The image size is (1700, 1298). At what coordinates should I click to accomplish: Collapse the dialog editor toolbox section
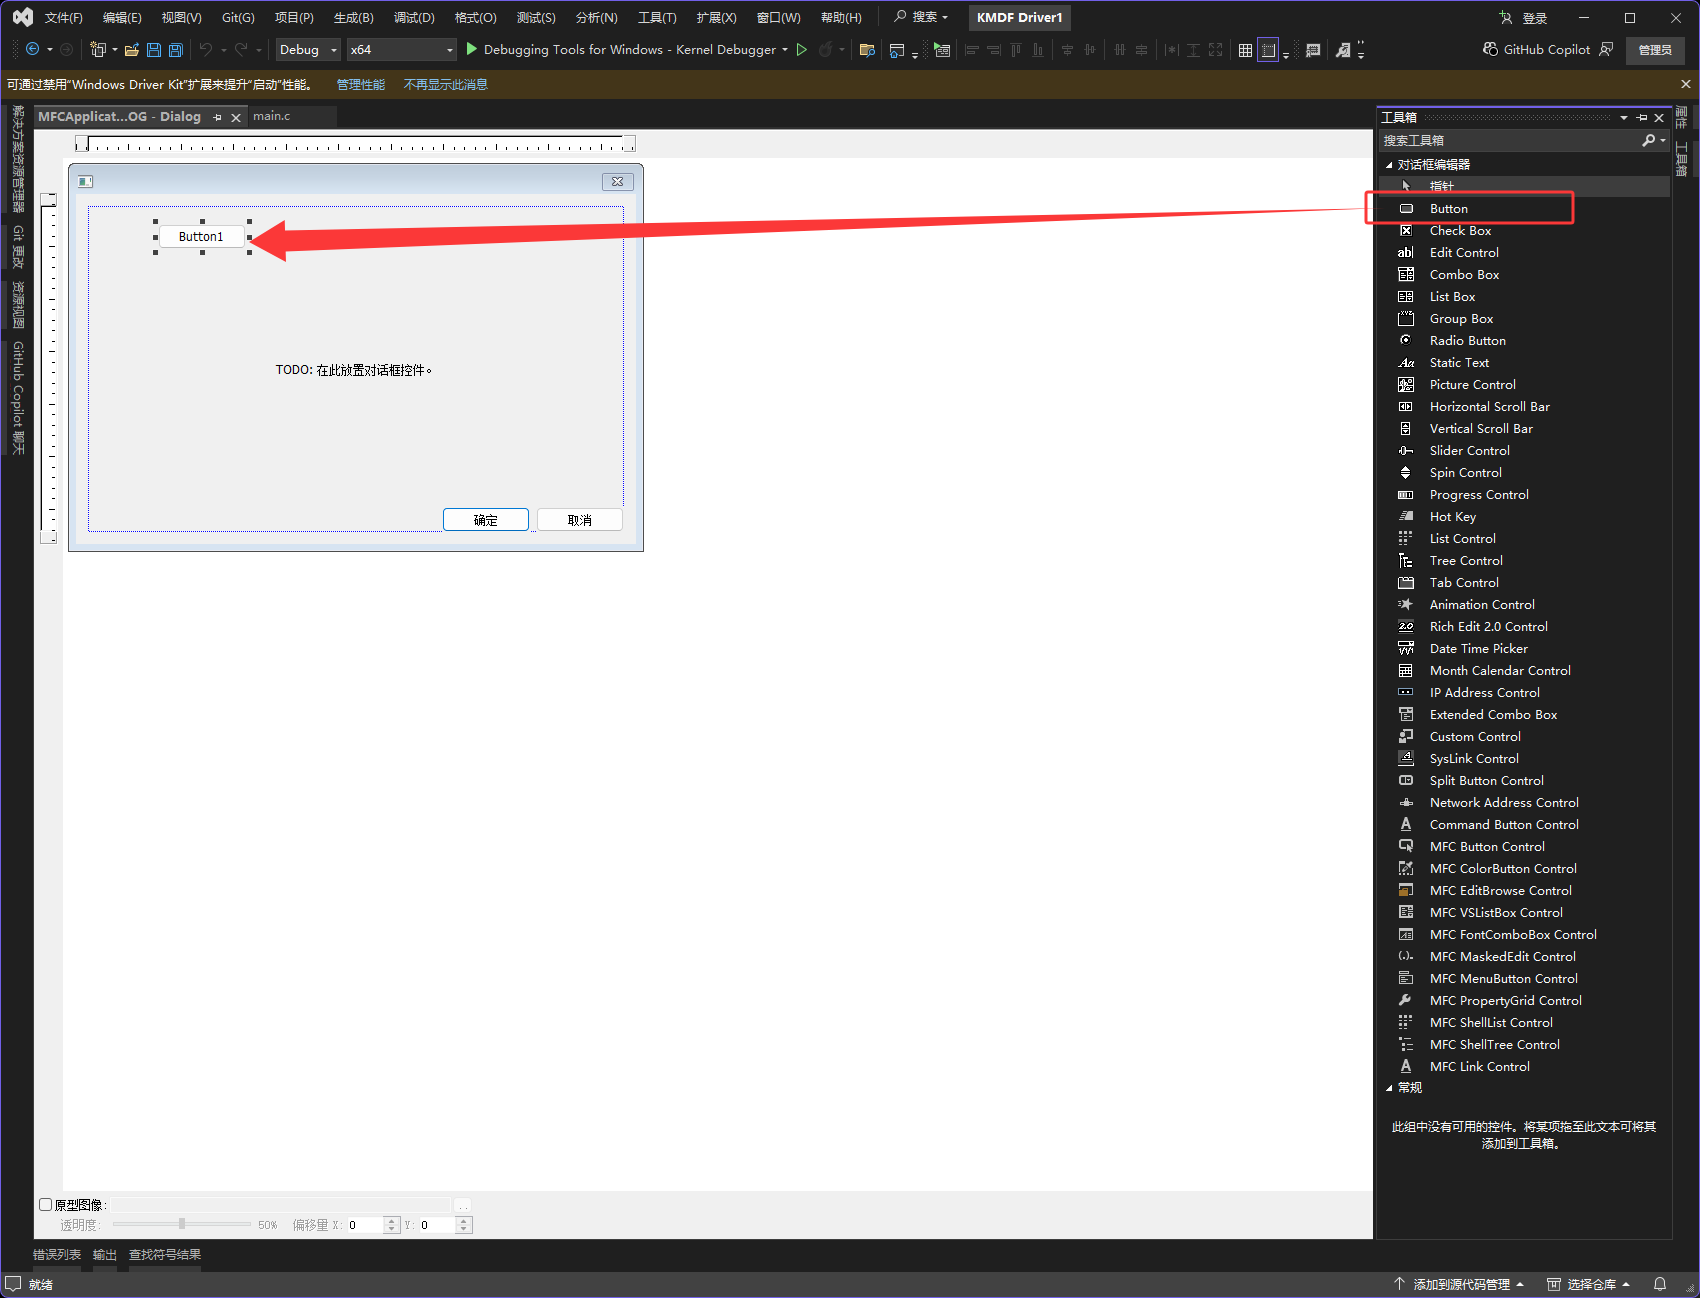1389,164
